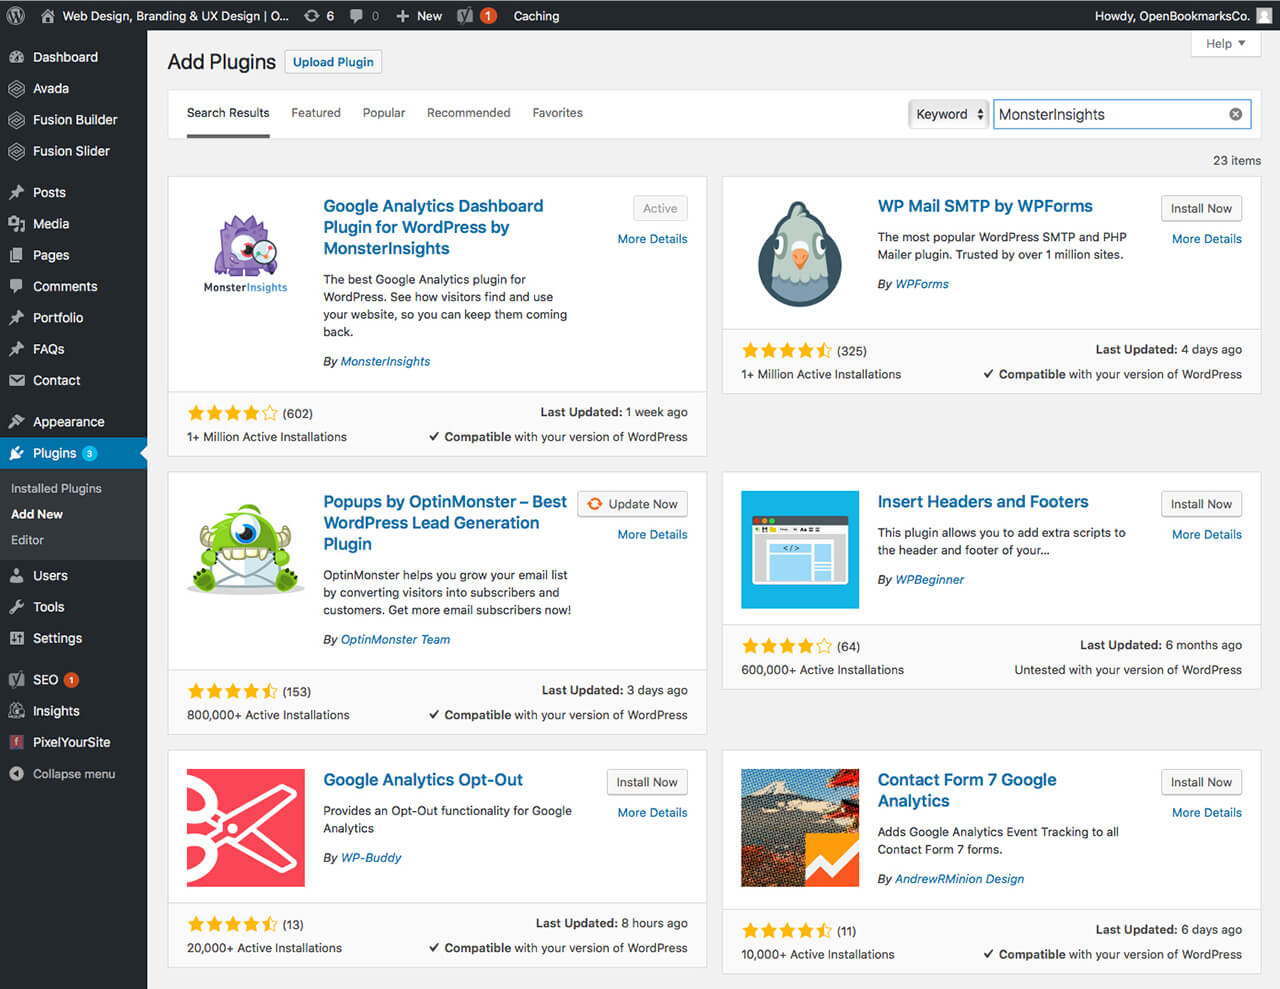Image resolution: width=1280 pixels, height=989 pixels.
Task: Click the user avatar in admin bar
Action: (1264, 16)
